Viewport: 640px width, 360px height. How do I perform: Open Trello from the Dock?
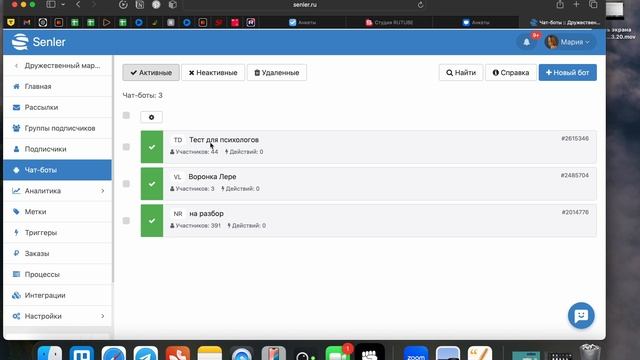[82, 353]
